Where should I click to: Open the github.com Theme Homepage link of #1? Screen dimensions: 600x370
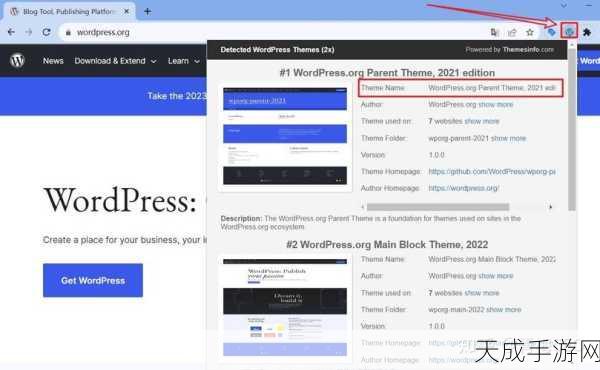tap(492, 171)
